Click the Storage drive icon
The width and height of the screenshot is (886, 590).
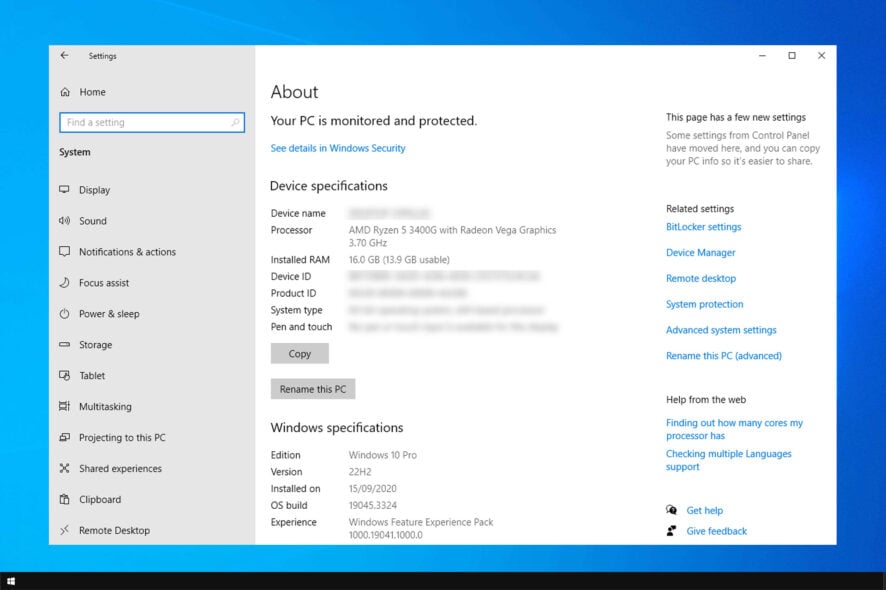click(64, 344)
